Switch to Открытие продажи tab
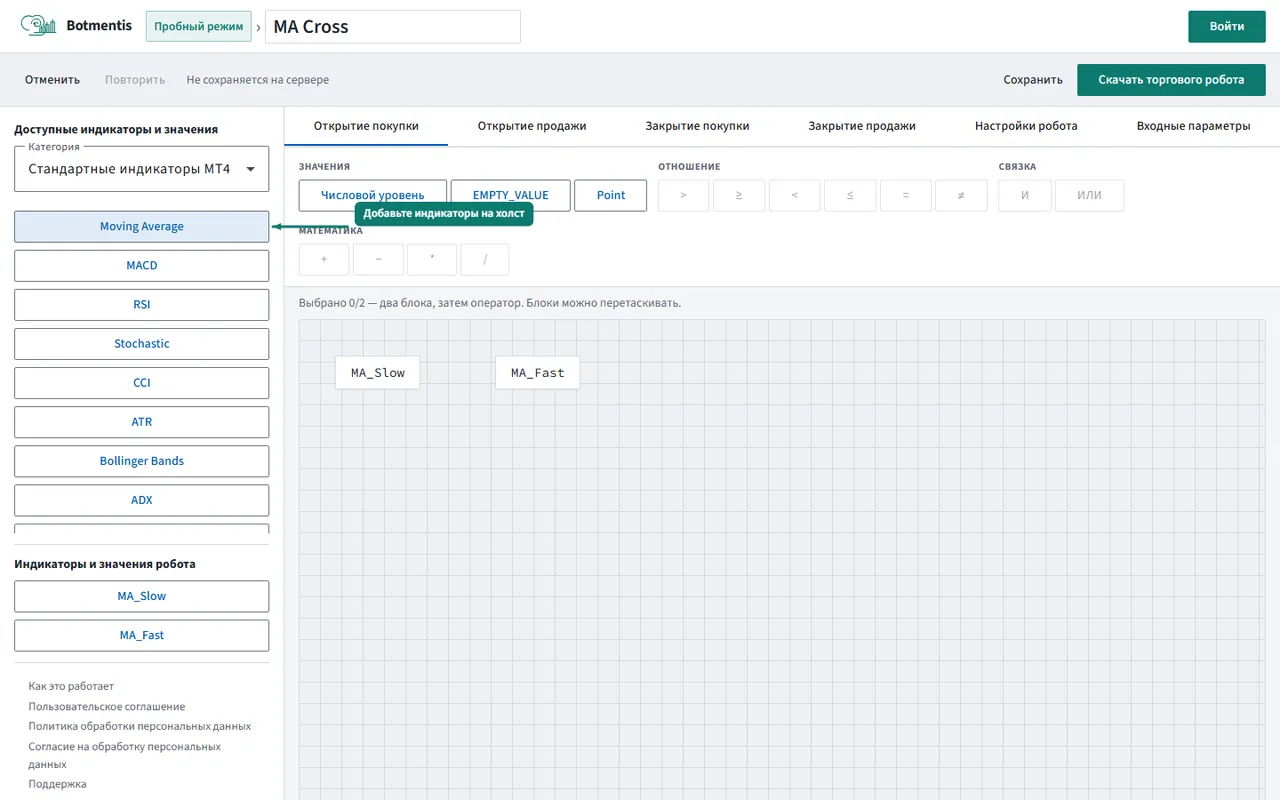This screenshot has height=800, width=1280. click(532, 126)
